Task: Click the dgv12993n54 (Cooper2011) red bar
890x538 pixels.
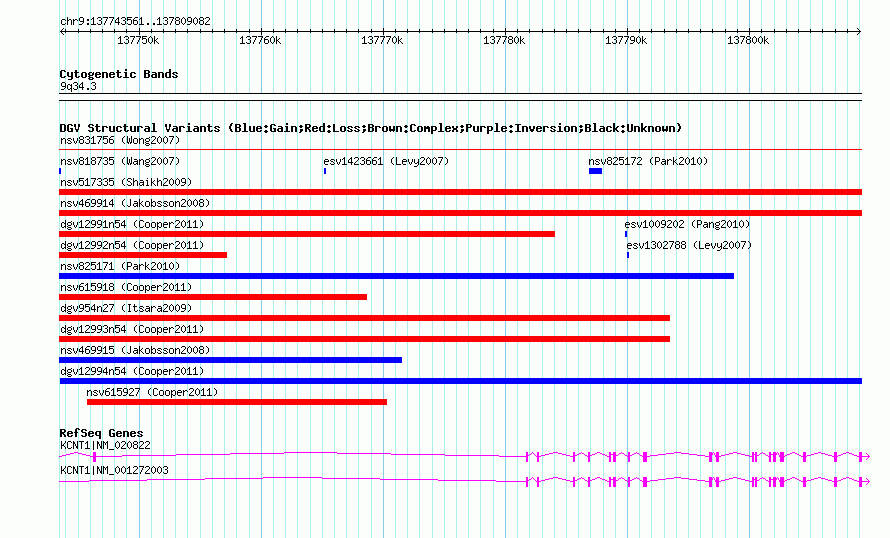Action: pyautogui.click(x=364, y=339)
